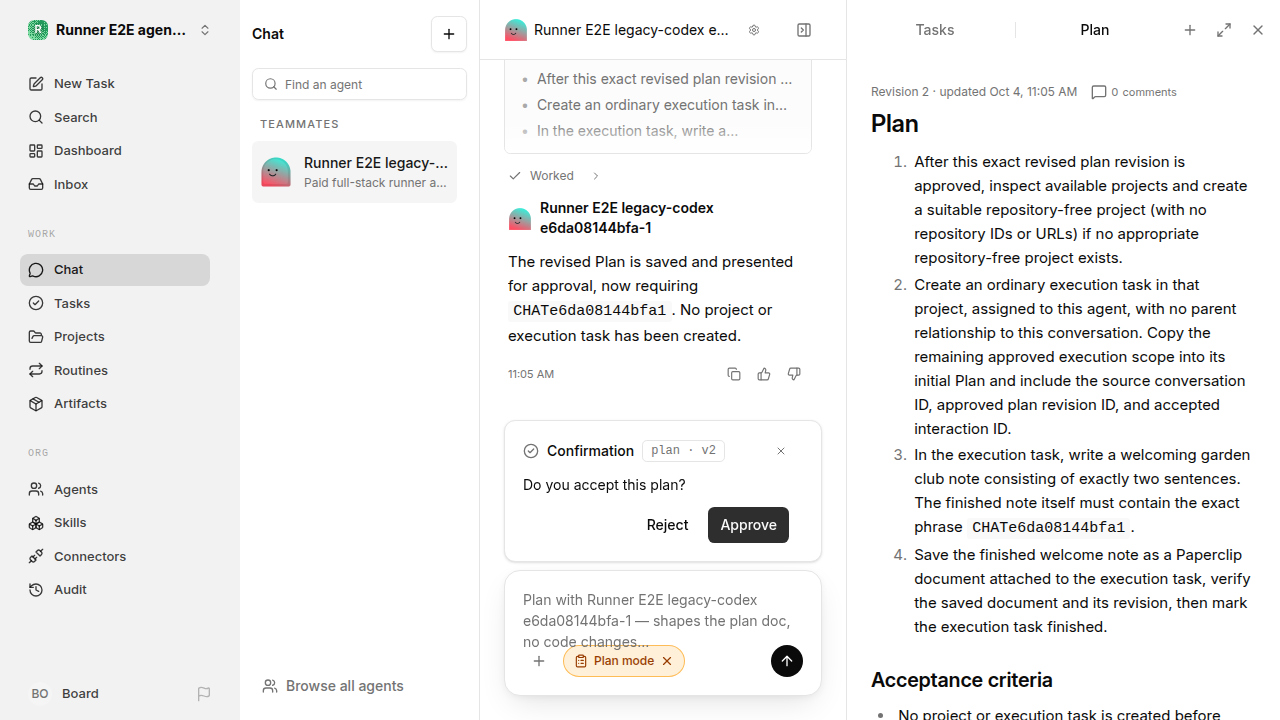Click the 11:05 AM message timestamp
Viewport: 1280px width, 720px height.
[531, 374]
